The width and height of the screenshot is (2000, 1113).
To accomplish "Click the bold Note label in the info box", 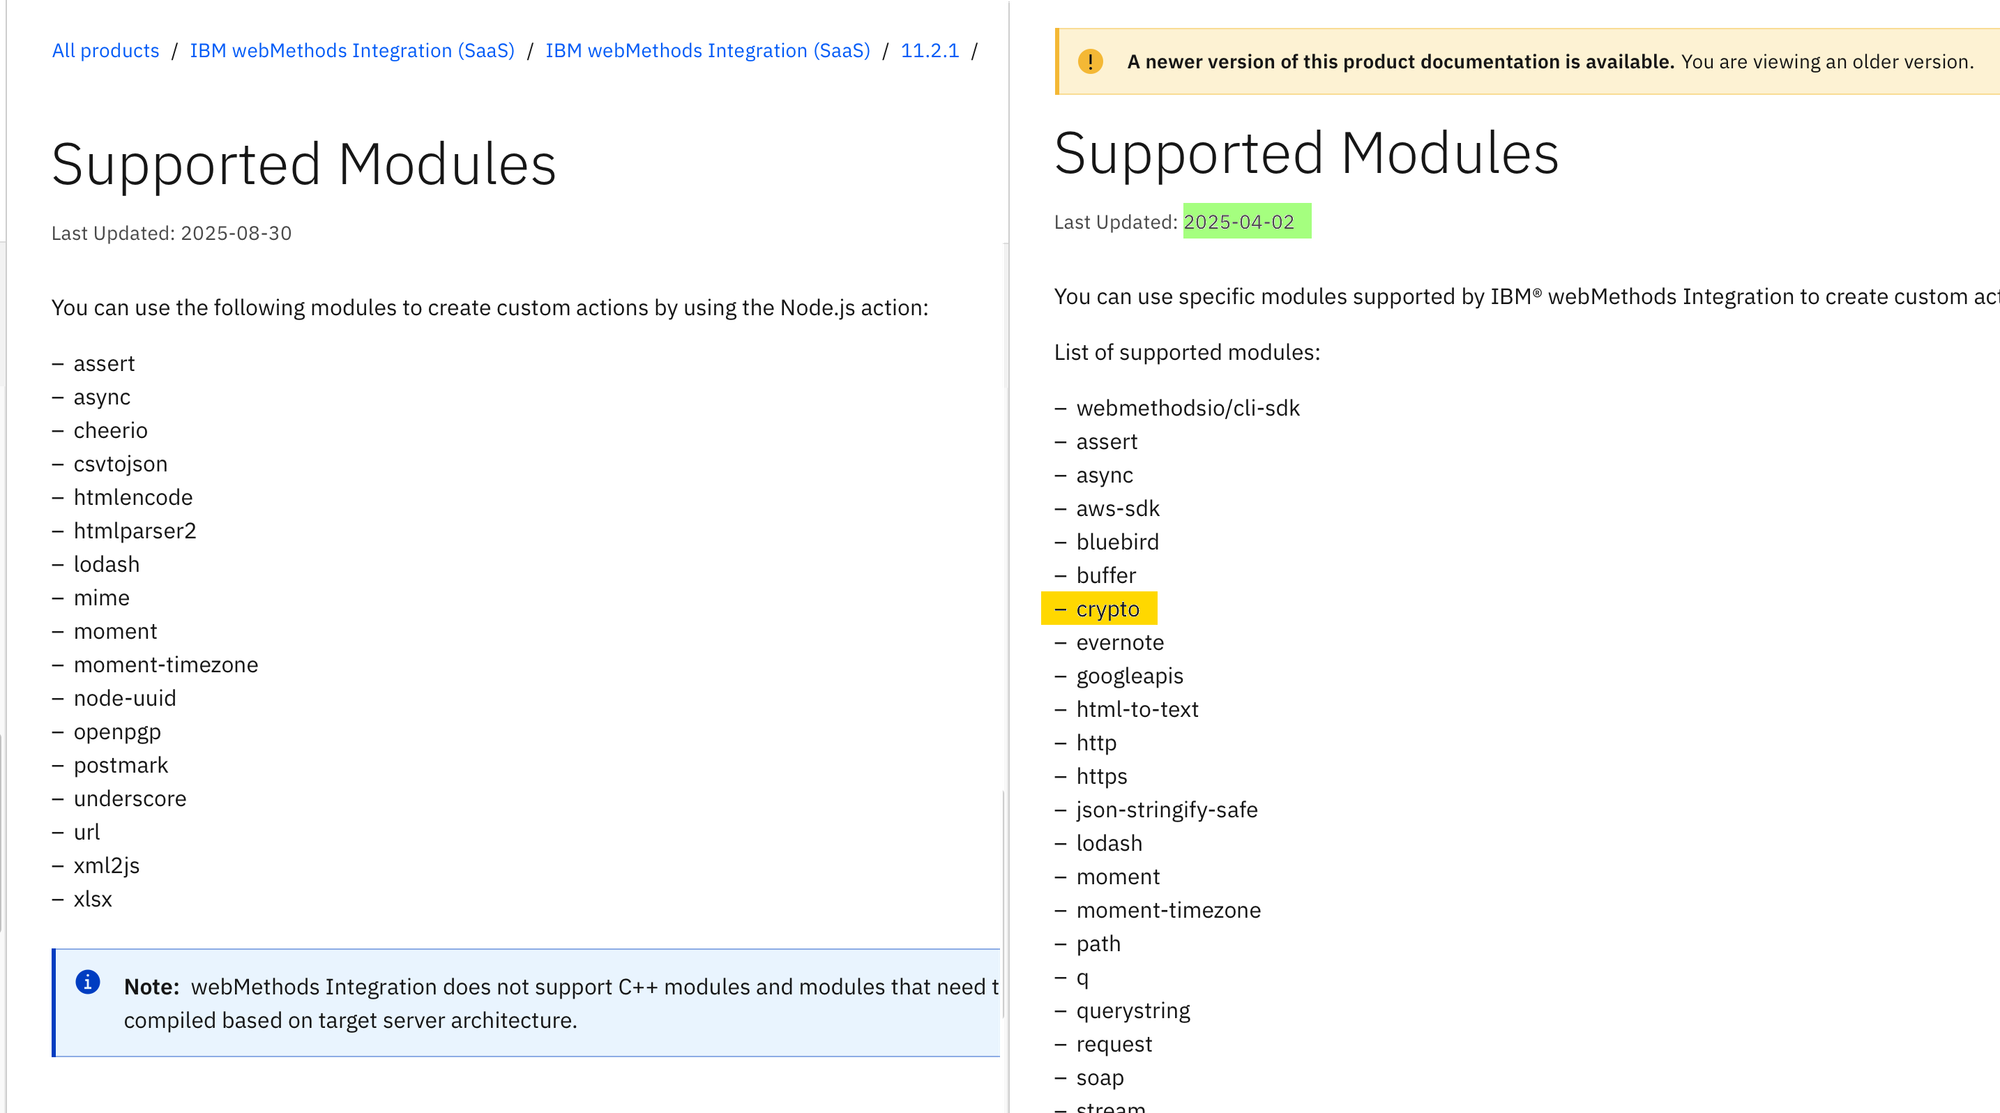I will pos(151,987).
